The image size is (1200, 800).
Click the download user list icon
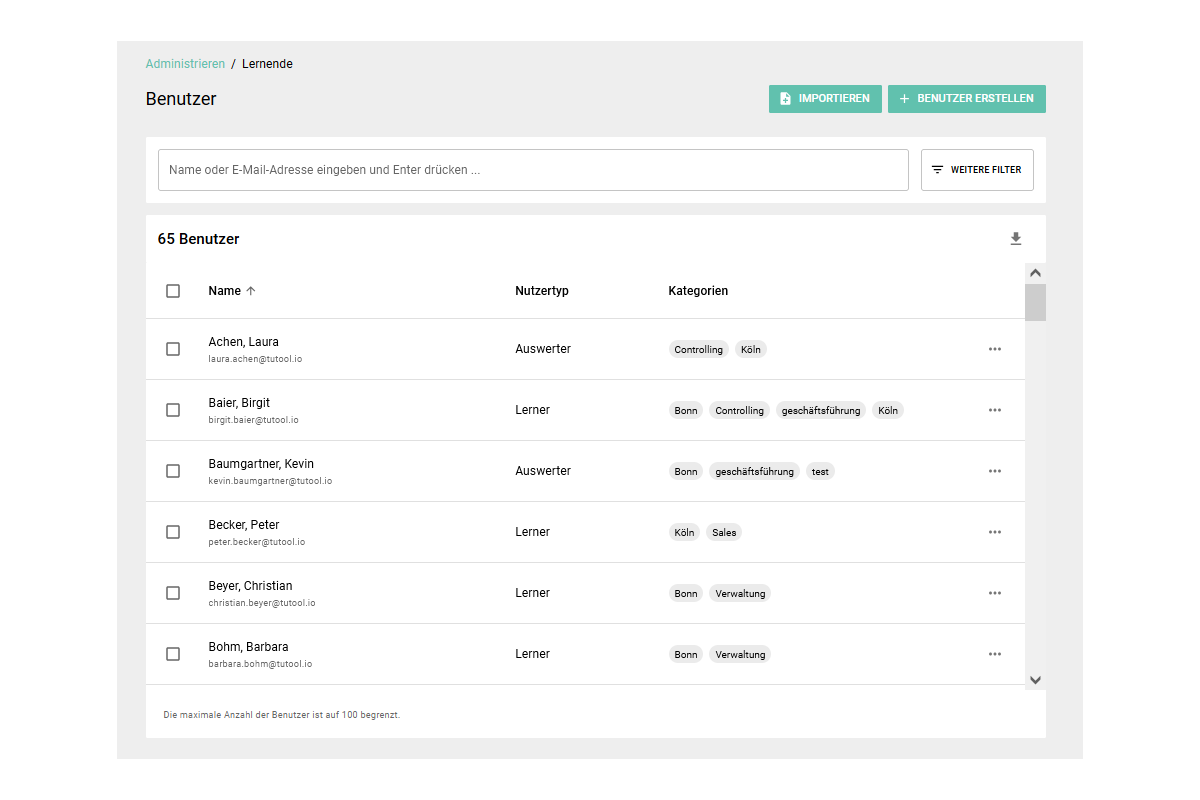1016,239
